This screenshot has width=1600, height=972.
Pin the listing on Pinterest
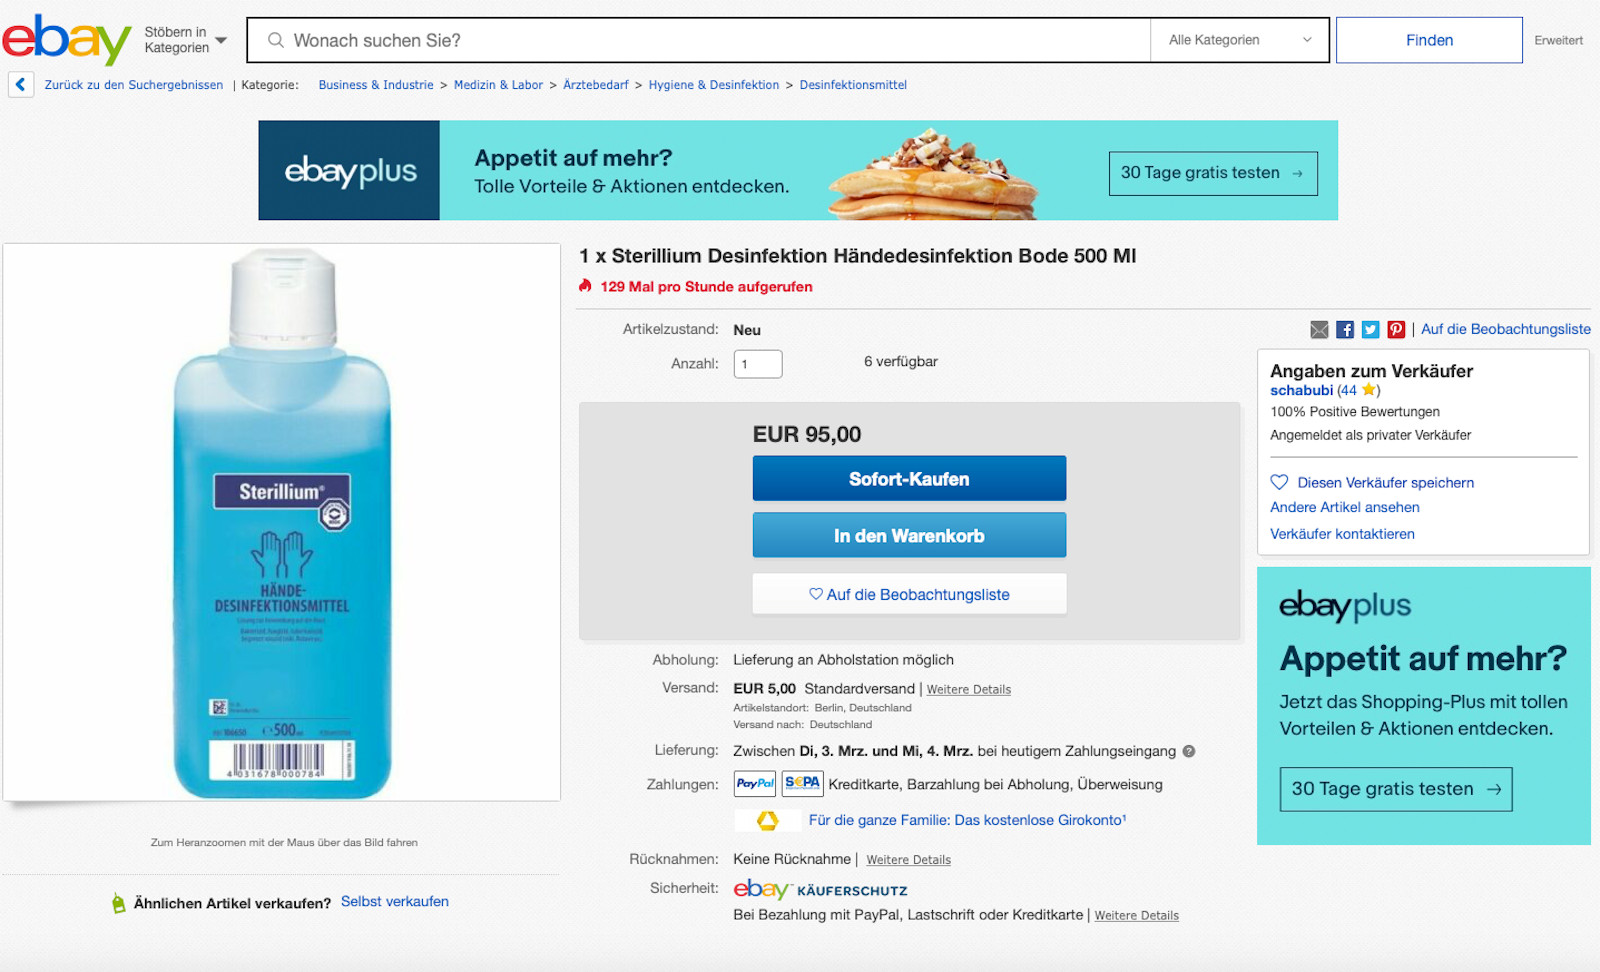[x=1396, y=330]
